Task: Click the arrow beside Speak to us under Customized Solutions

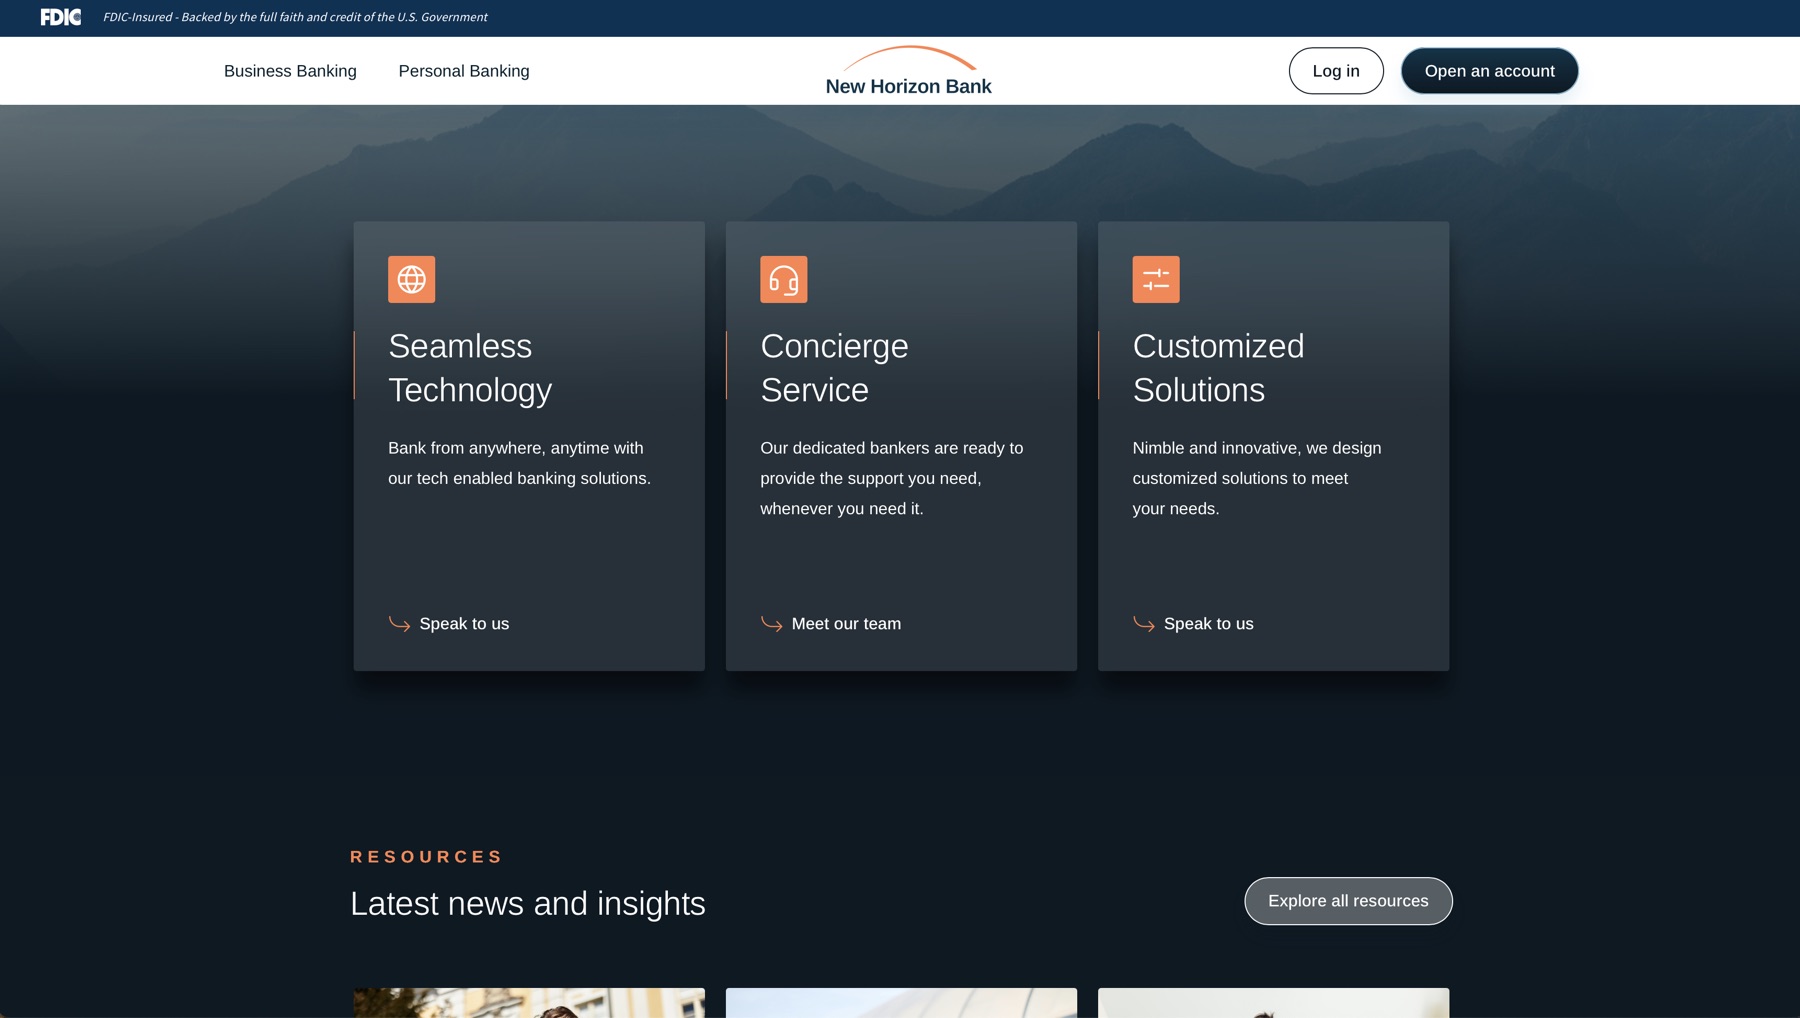Action: (1143, 624)
